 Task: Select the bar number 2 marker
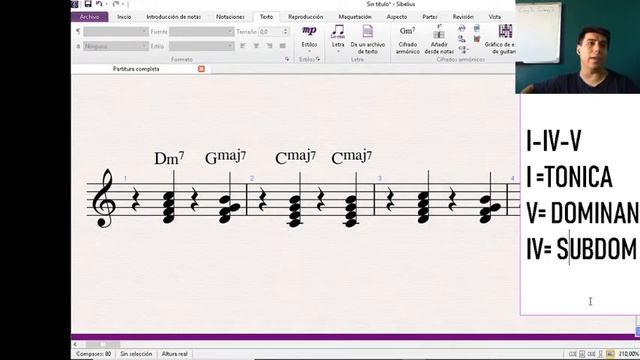(x=252, y=178)
